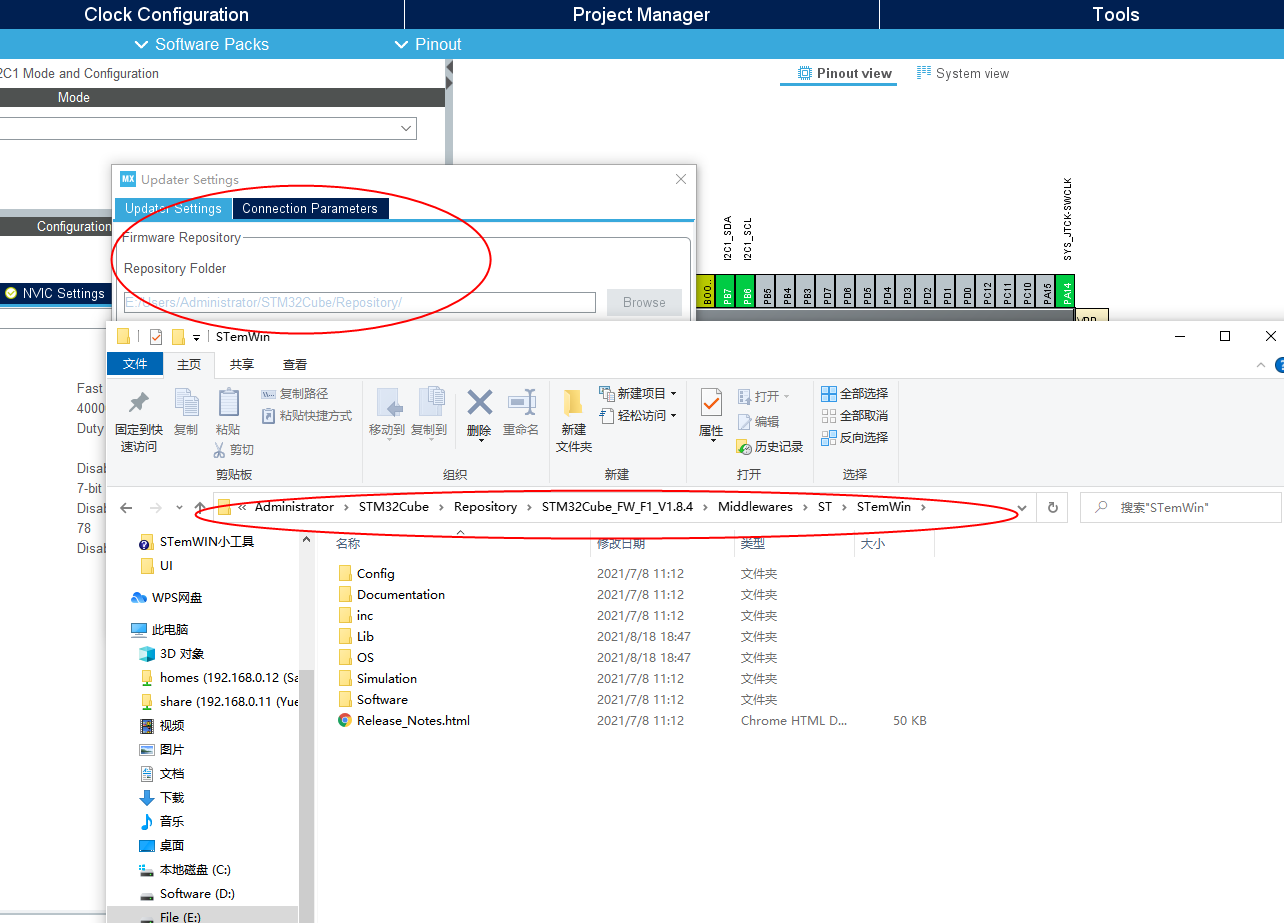
Task: Click the New Folder icon
Action: coord(573,403)
